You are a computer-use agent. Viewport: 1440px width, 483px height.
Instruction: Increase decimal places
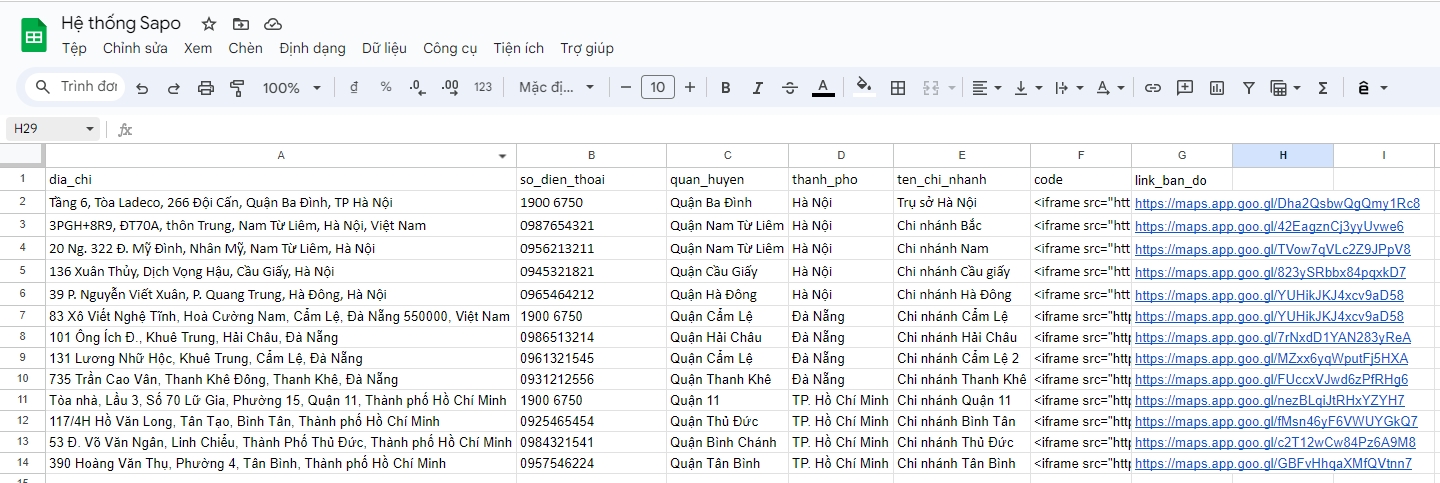click(x=450, y=88)
